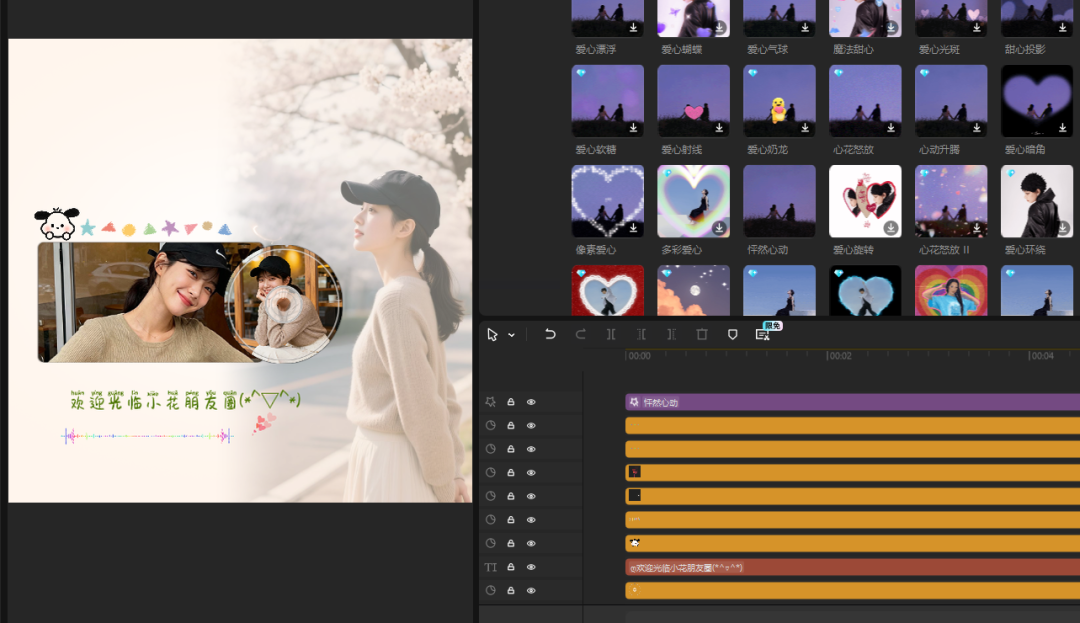The image size is (1080, 623).
Task: Click the download icon on 爱心旋转 effect
Action: click(x=891, y=228)
